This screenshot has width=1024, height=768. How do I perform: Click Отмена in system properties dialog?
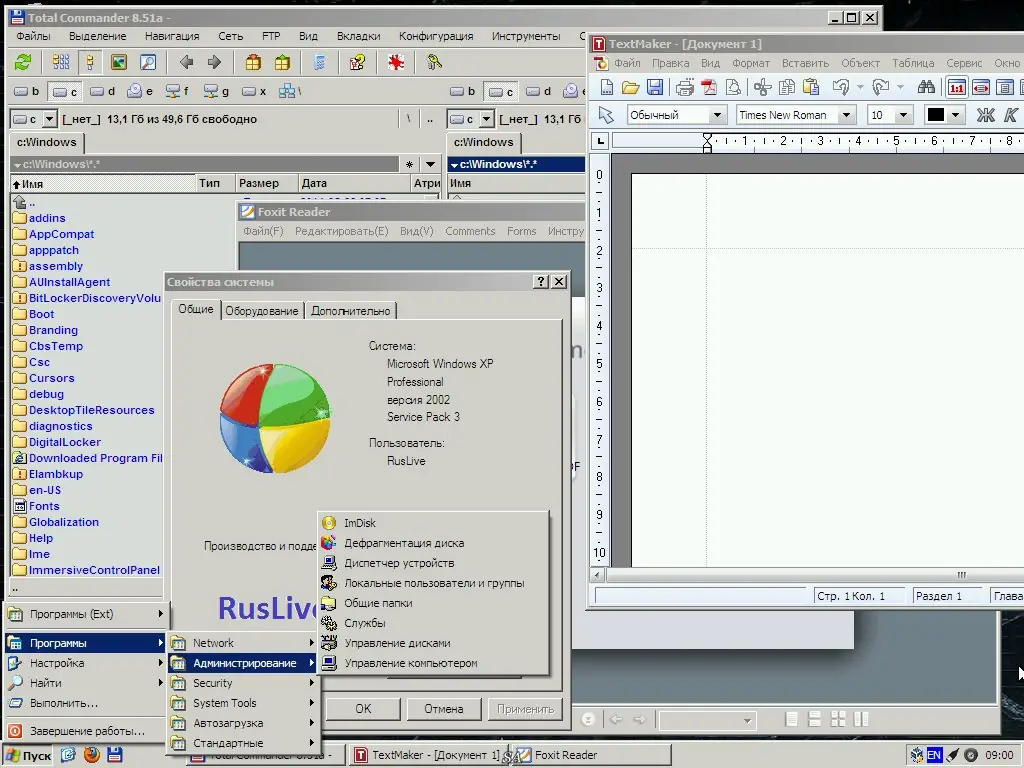click(x=443, y=709)
